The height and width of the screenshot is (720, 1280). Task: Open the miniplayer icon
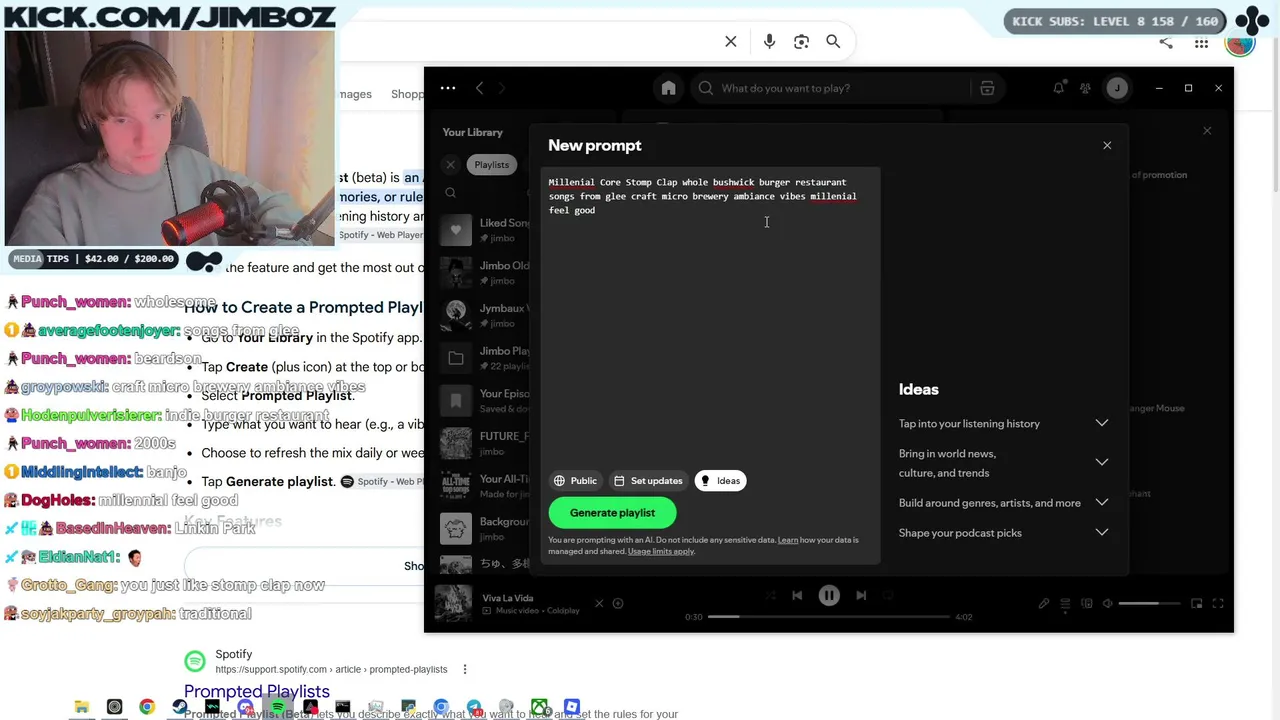[x=1196, y=603]
